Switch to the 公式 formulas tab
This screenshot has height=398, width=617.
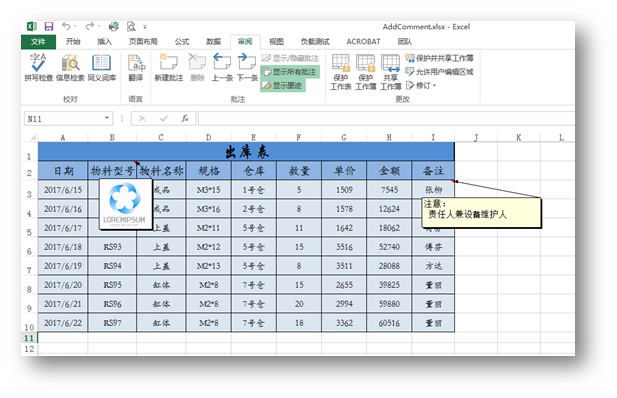182,41
